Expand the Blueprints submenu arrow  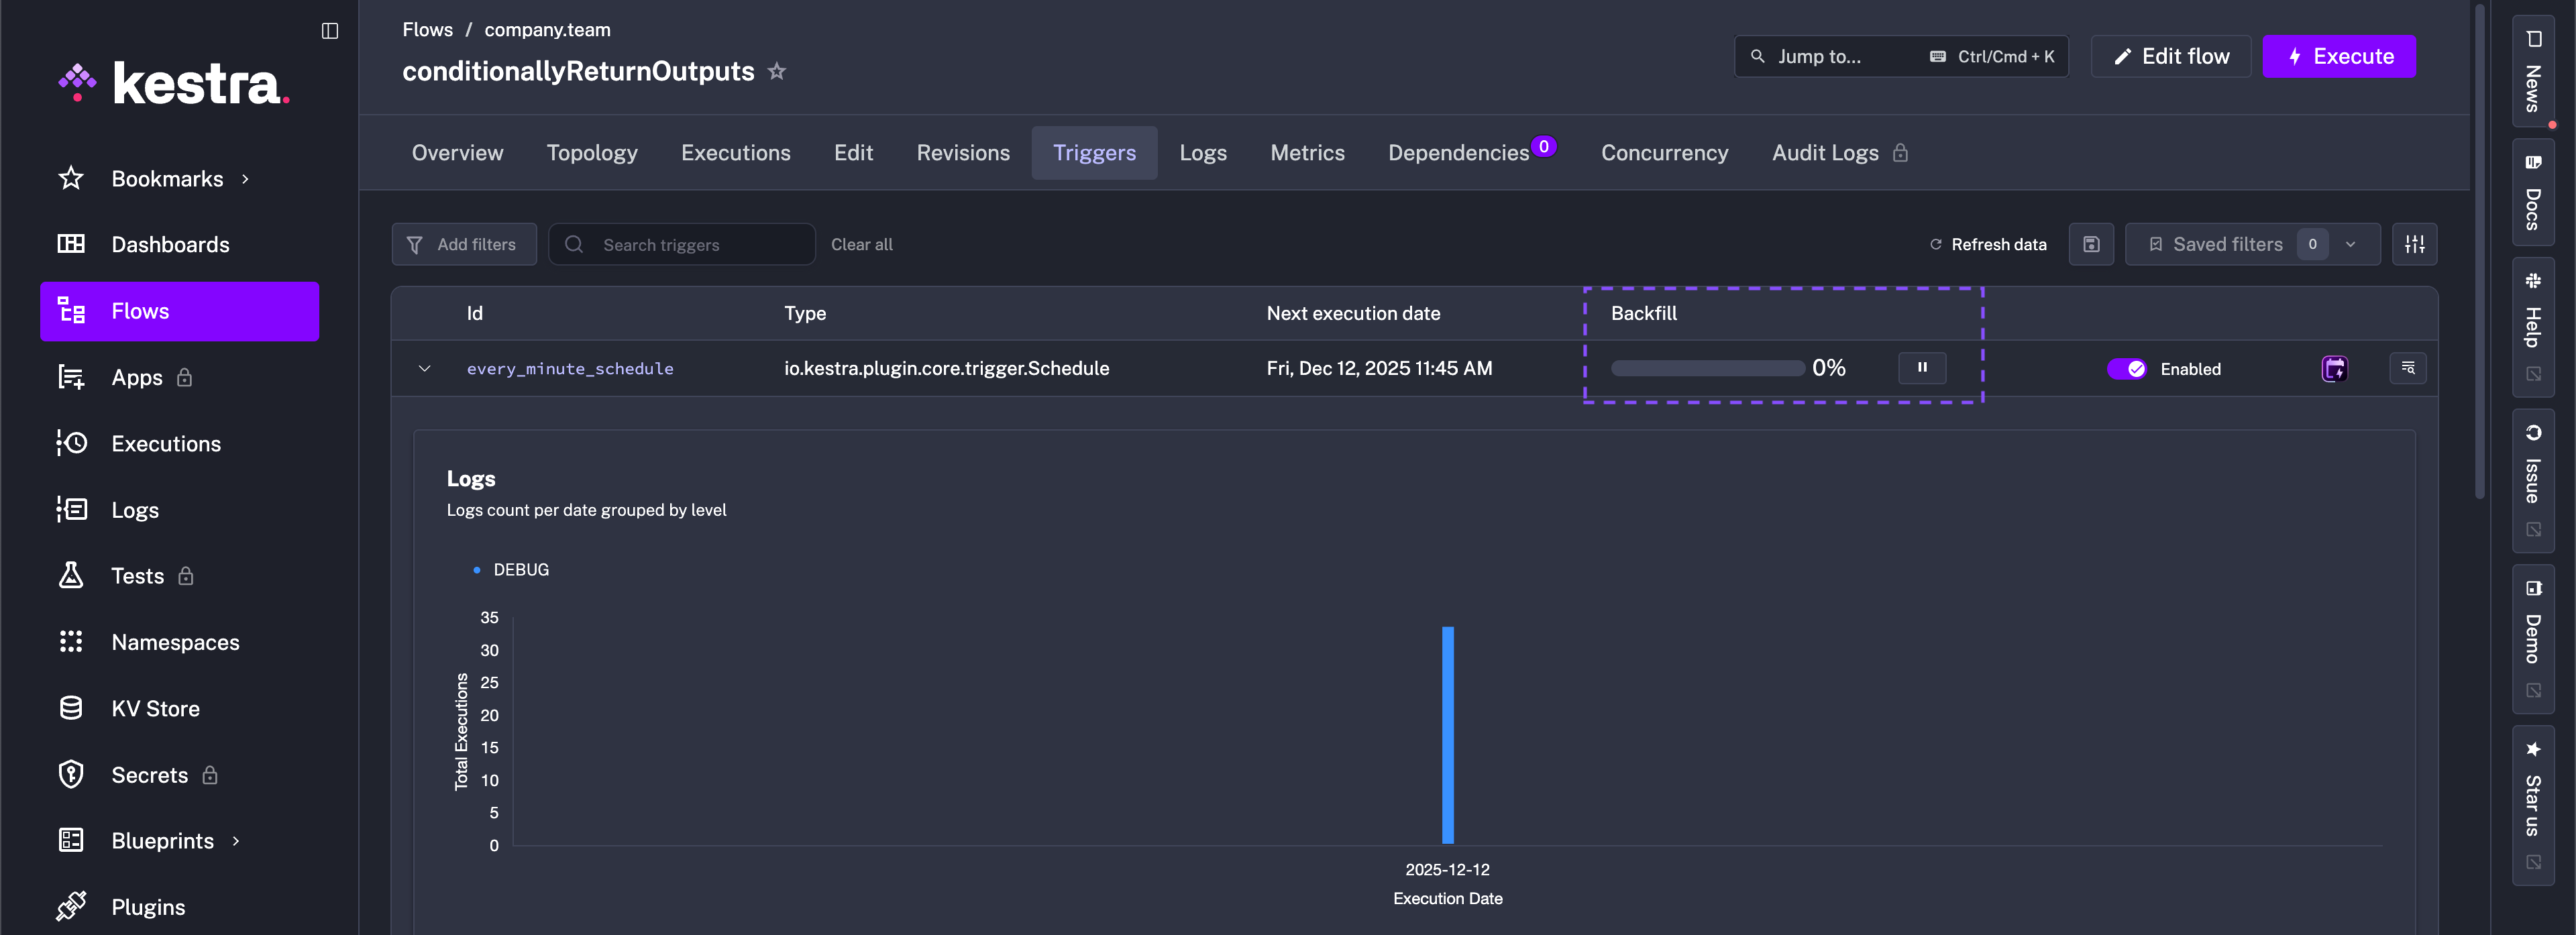pyautogui.click(x=236, y=841)
